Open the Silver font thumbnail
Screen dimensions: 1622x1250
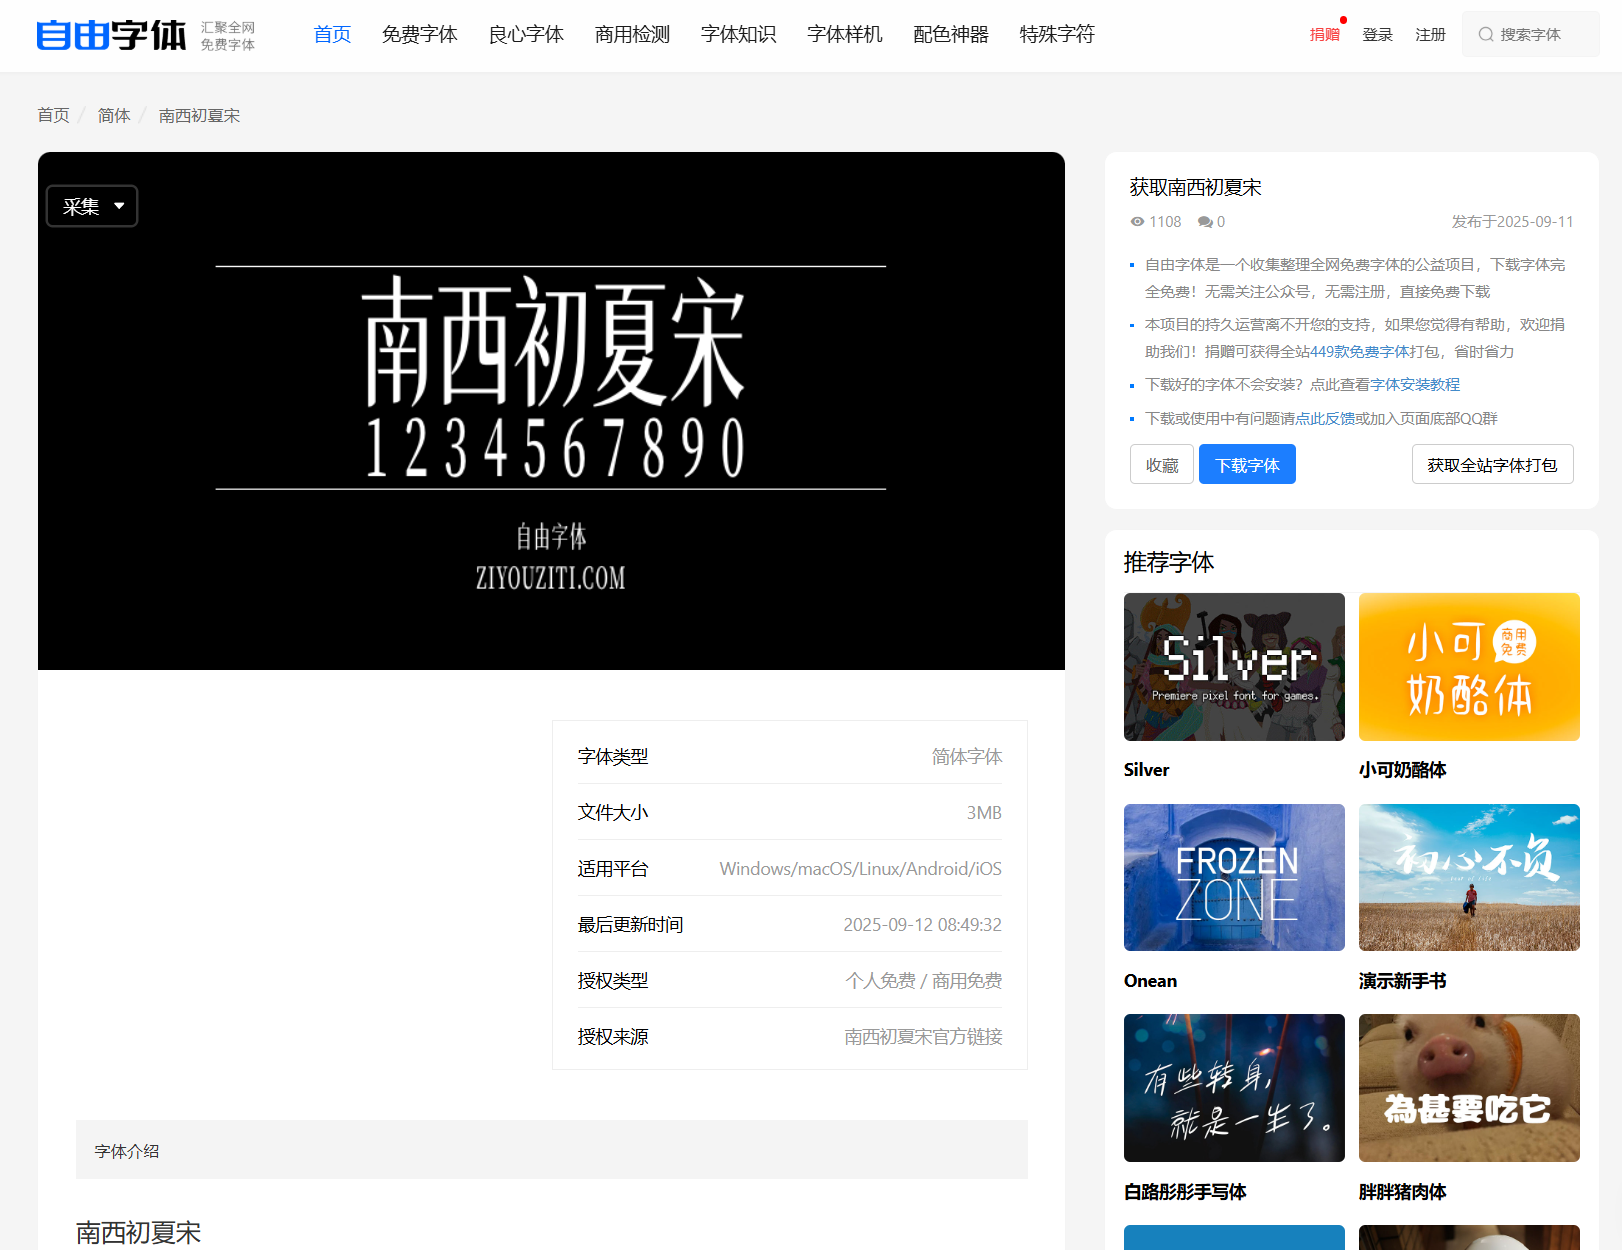click(1234, 667)
